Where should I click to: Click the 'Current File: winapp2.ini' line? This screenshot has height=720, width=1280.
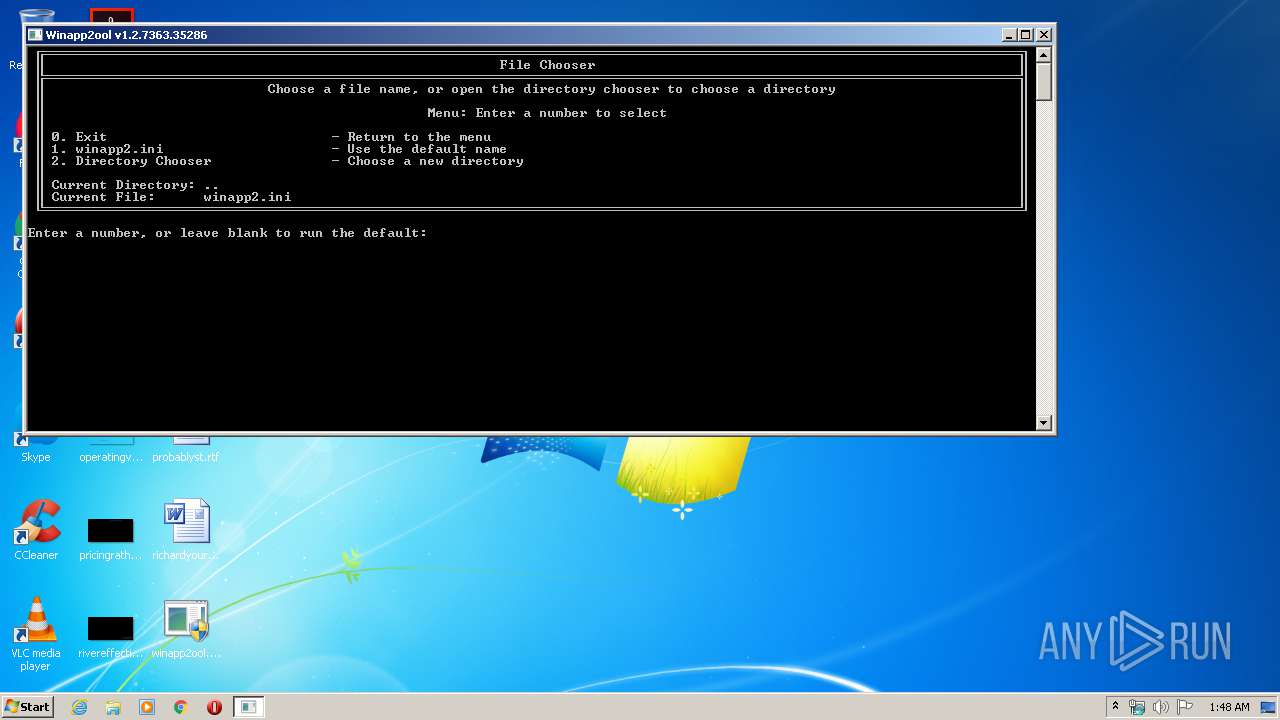point(171,197)
